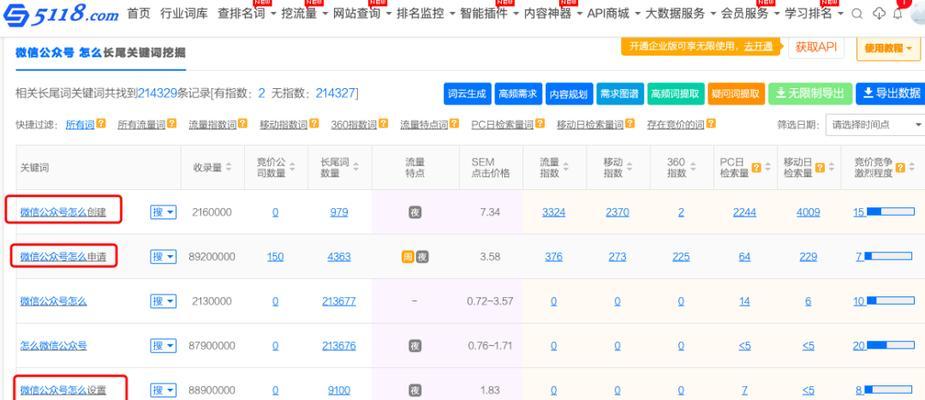The image size is (925, 400).
Task: Click the help icon next to 流量指数词
Action: click(242, 124)
